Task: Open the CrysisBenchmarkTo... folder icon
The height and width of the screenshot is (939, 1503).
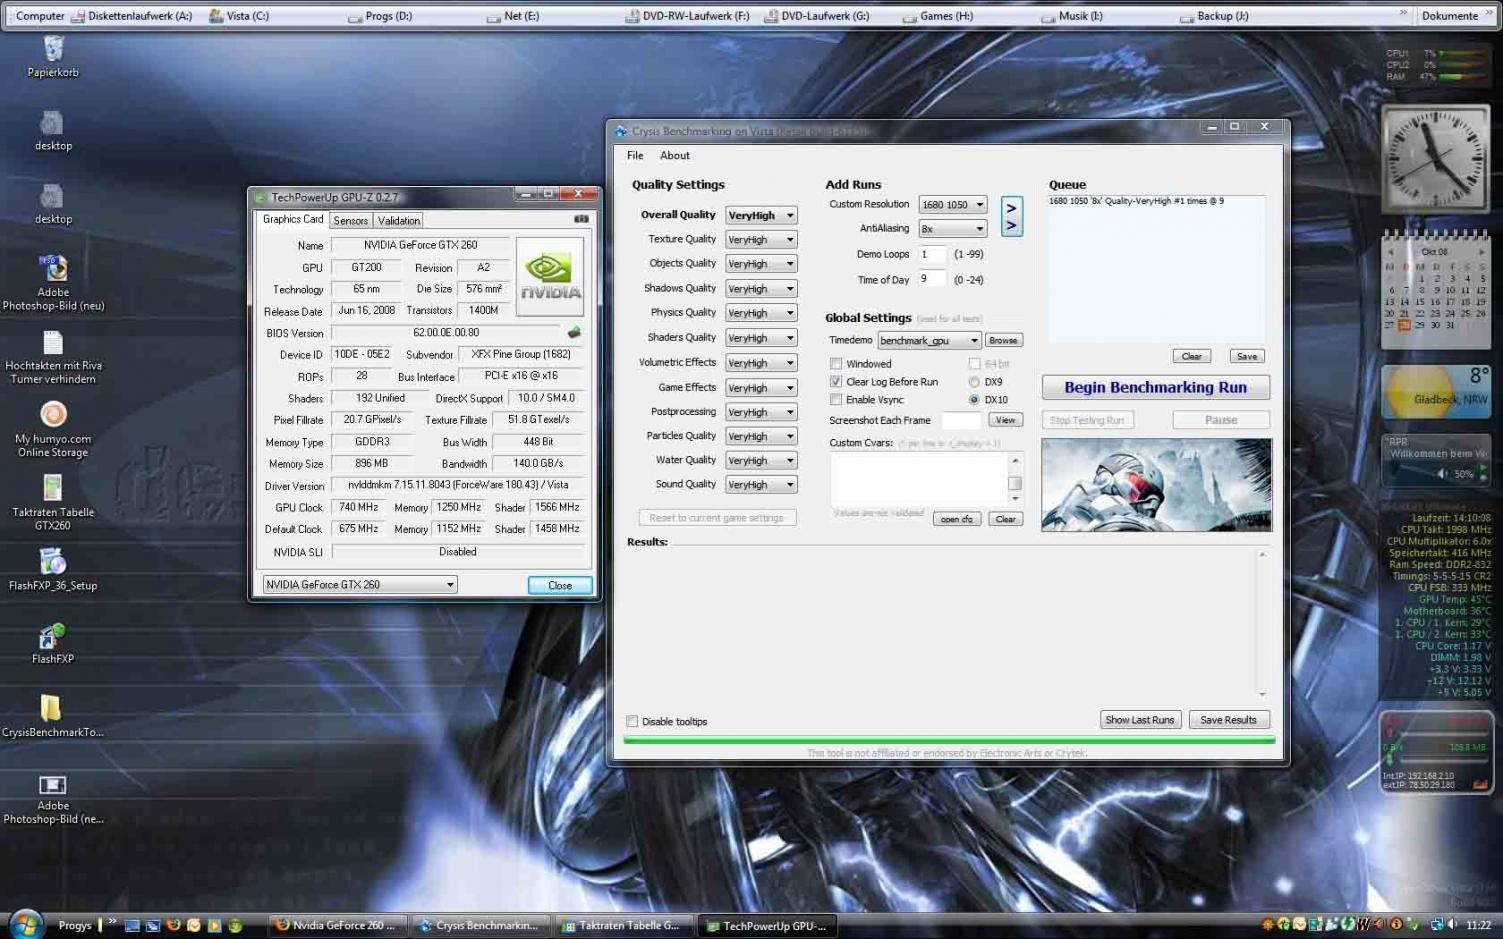Action: pyautogui.click(x=53, y=716)
